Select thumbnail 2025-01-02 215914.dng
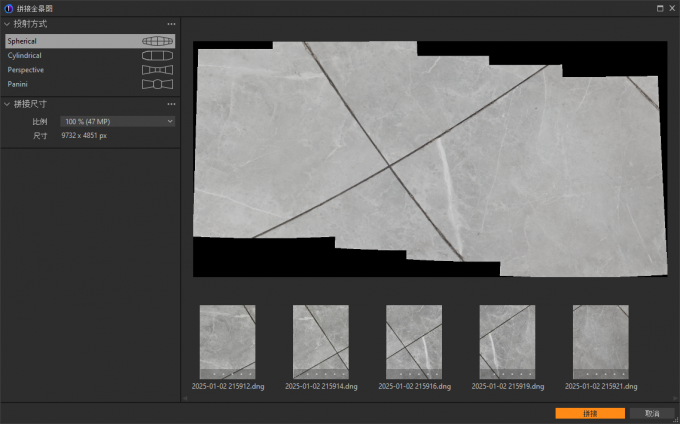 (x=321, y=342)
